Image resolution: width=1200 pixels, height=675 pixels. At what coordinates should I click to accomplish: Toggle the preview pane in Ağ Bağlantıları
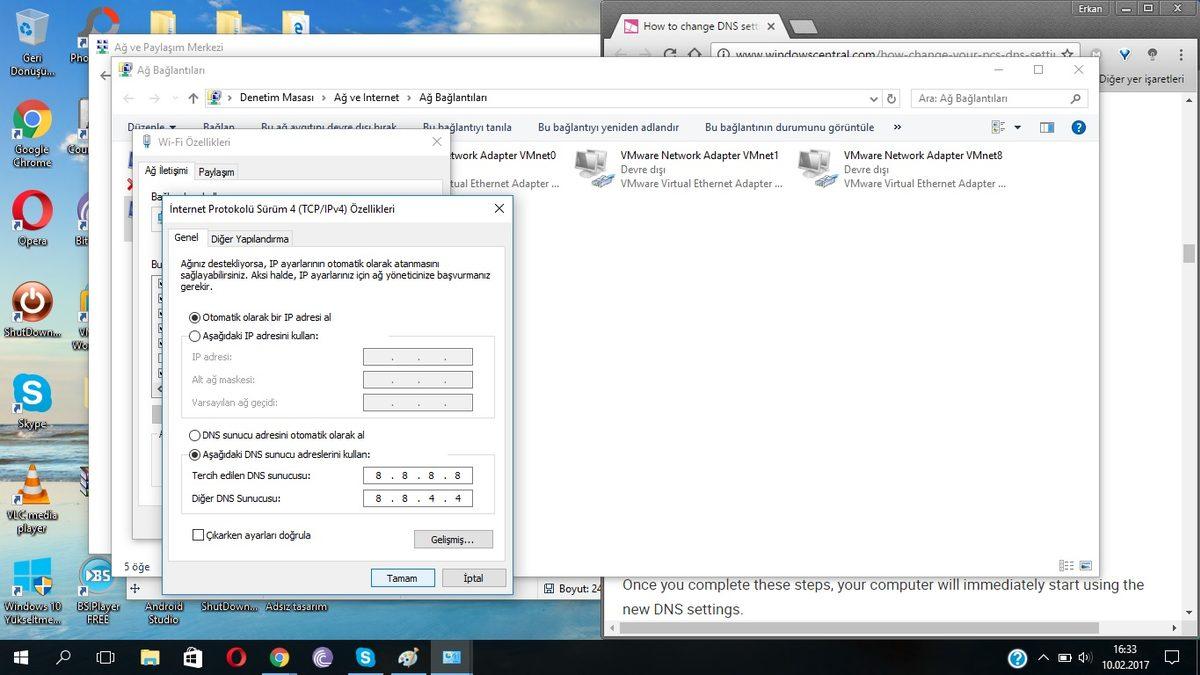(1046, 127)
